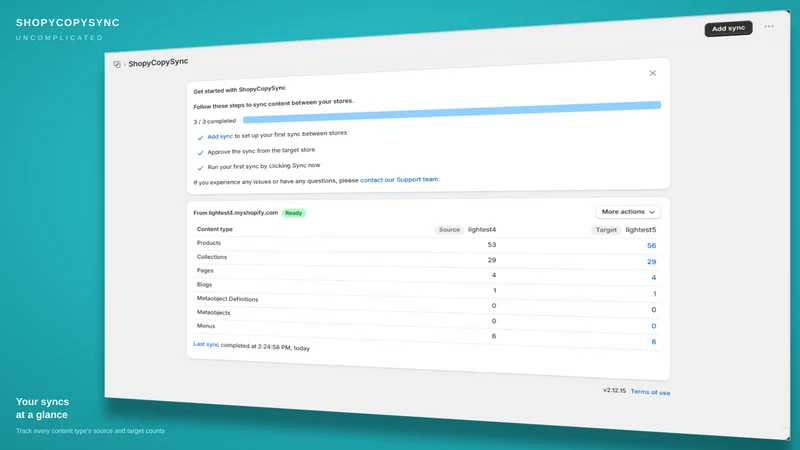Click the Menus row label
Viewport: 800px width, 450px height.
(x=206, y=326)
